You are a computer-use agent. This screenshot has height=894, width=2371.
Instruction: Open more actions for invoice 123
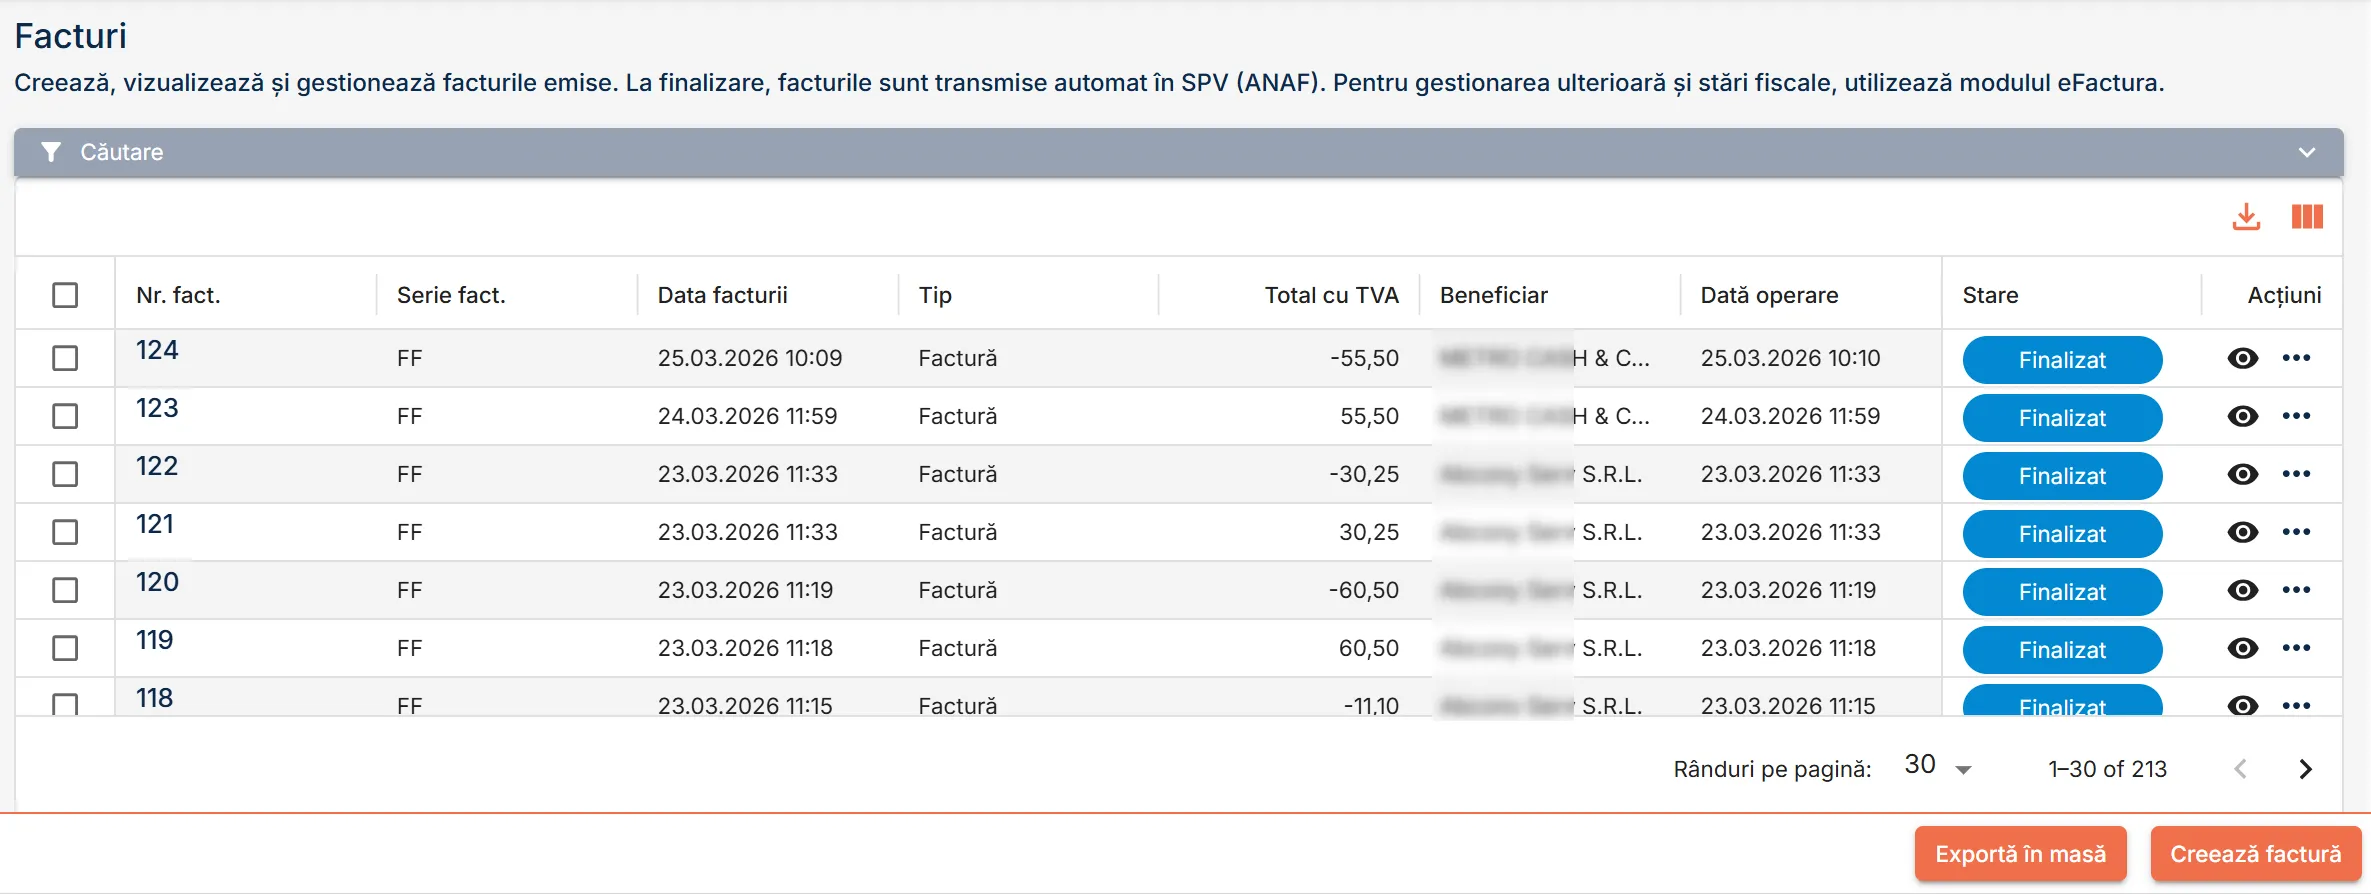click(2296, 416)
